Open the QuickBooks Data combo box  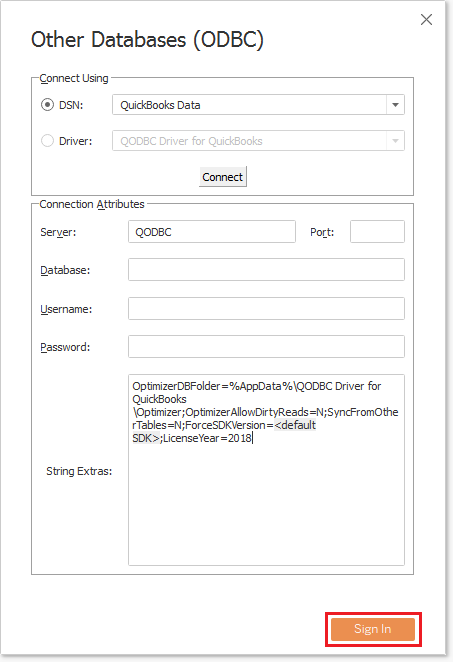[258, 105]
